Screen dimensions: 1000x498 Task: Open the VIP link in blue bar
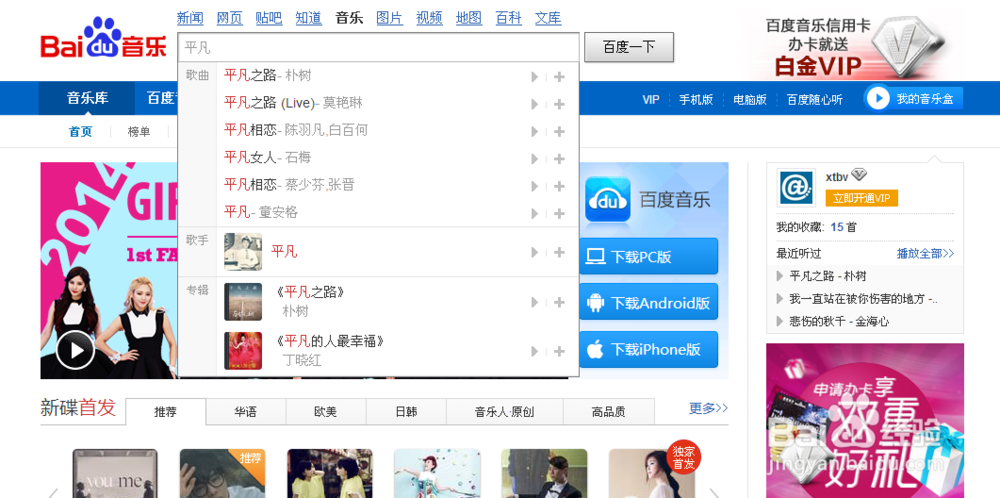pos(651,99)
